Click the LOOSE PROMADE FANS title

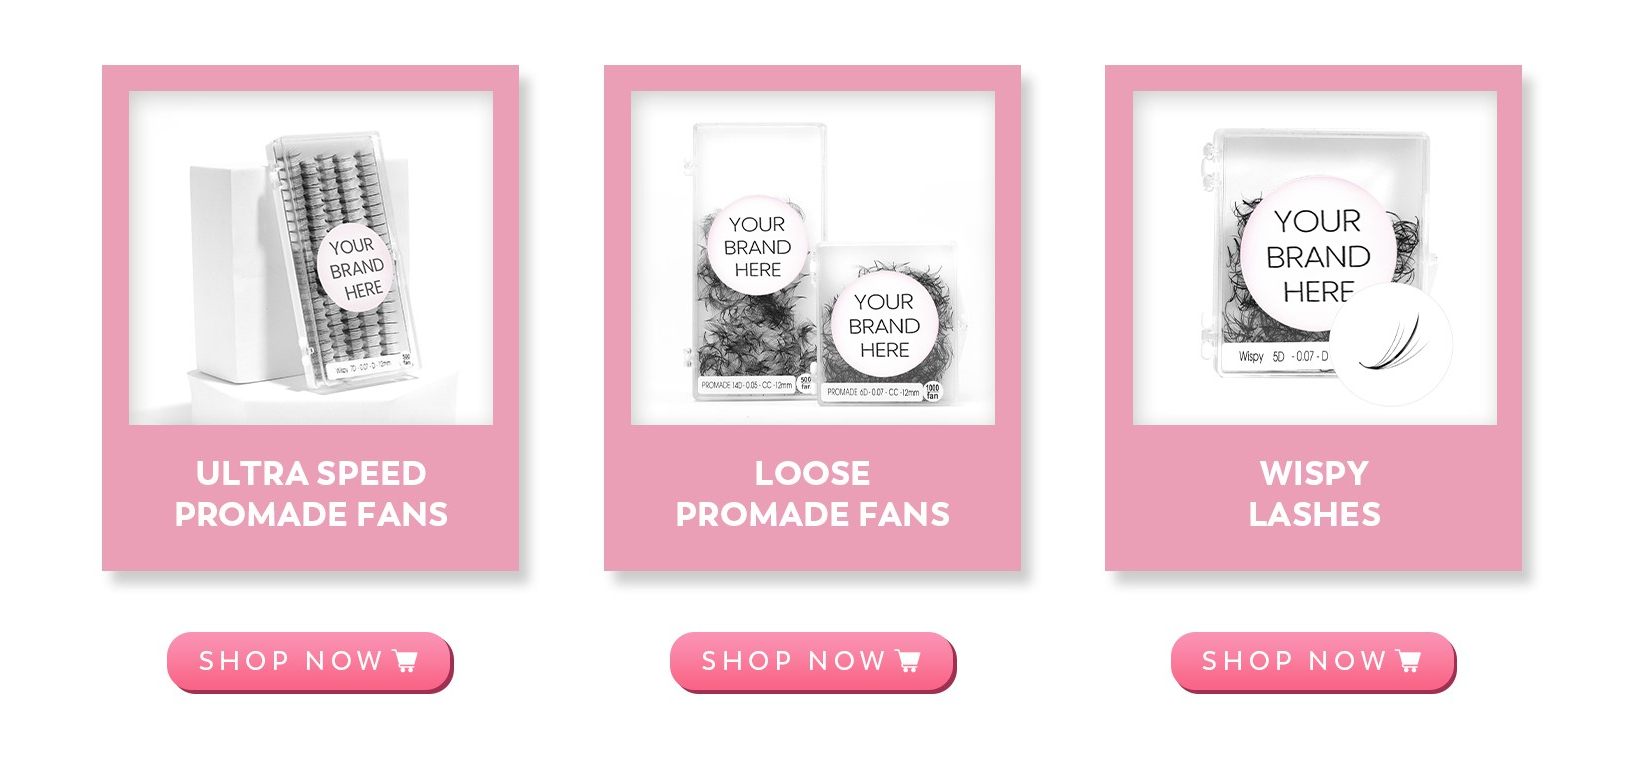(813, 493)
